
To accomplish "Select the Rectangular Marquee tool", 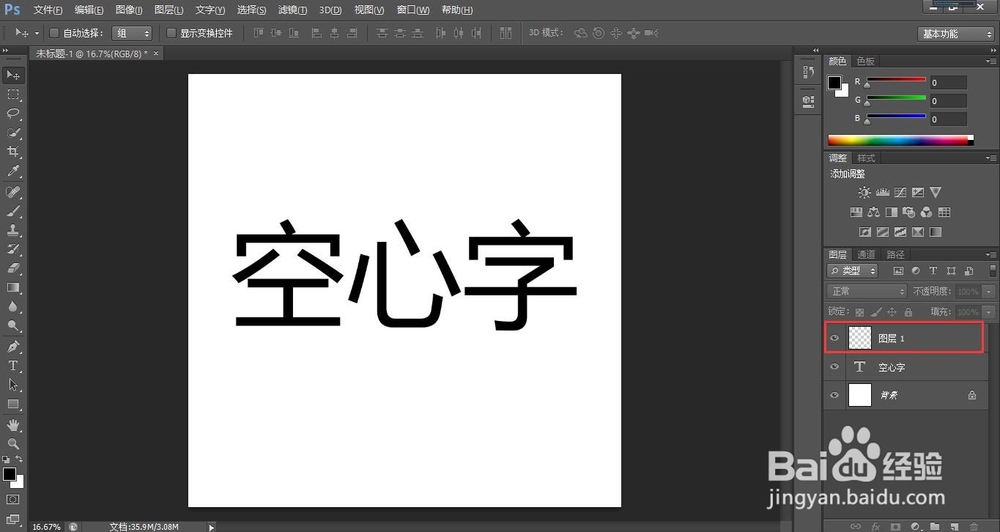I will (13, 94).
